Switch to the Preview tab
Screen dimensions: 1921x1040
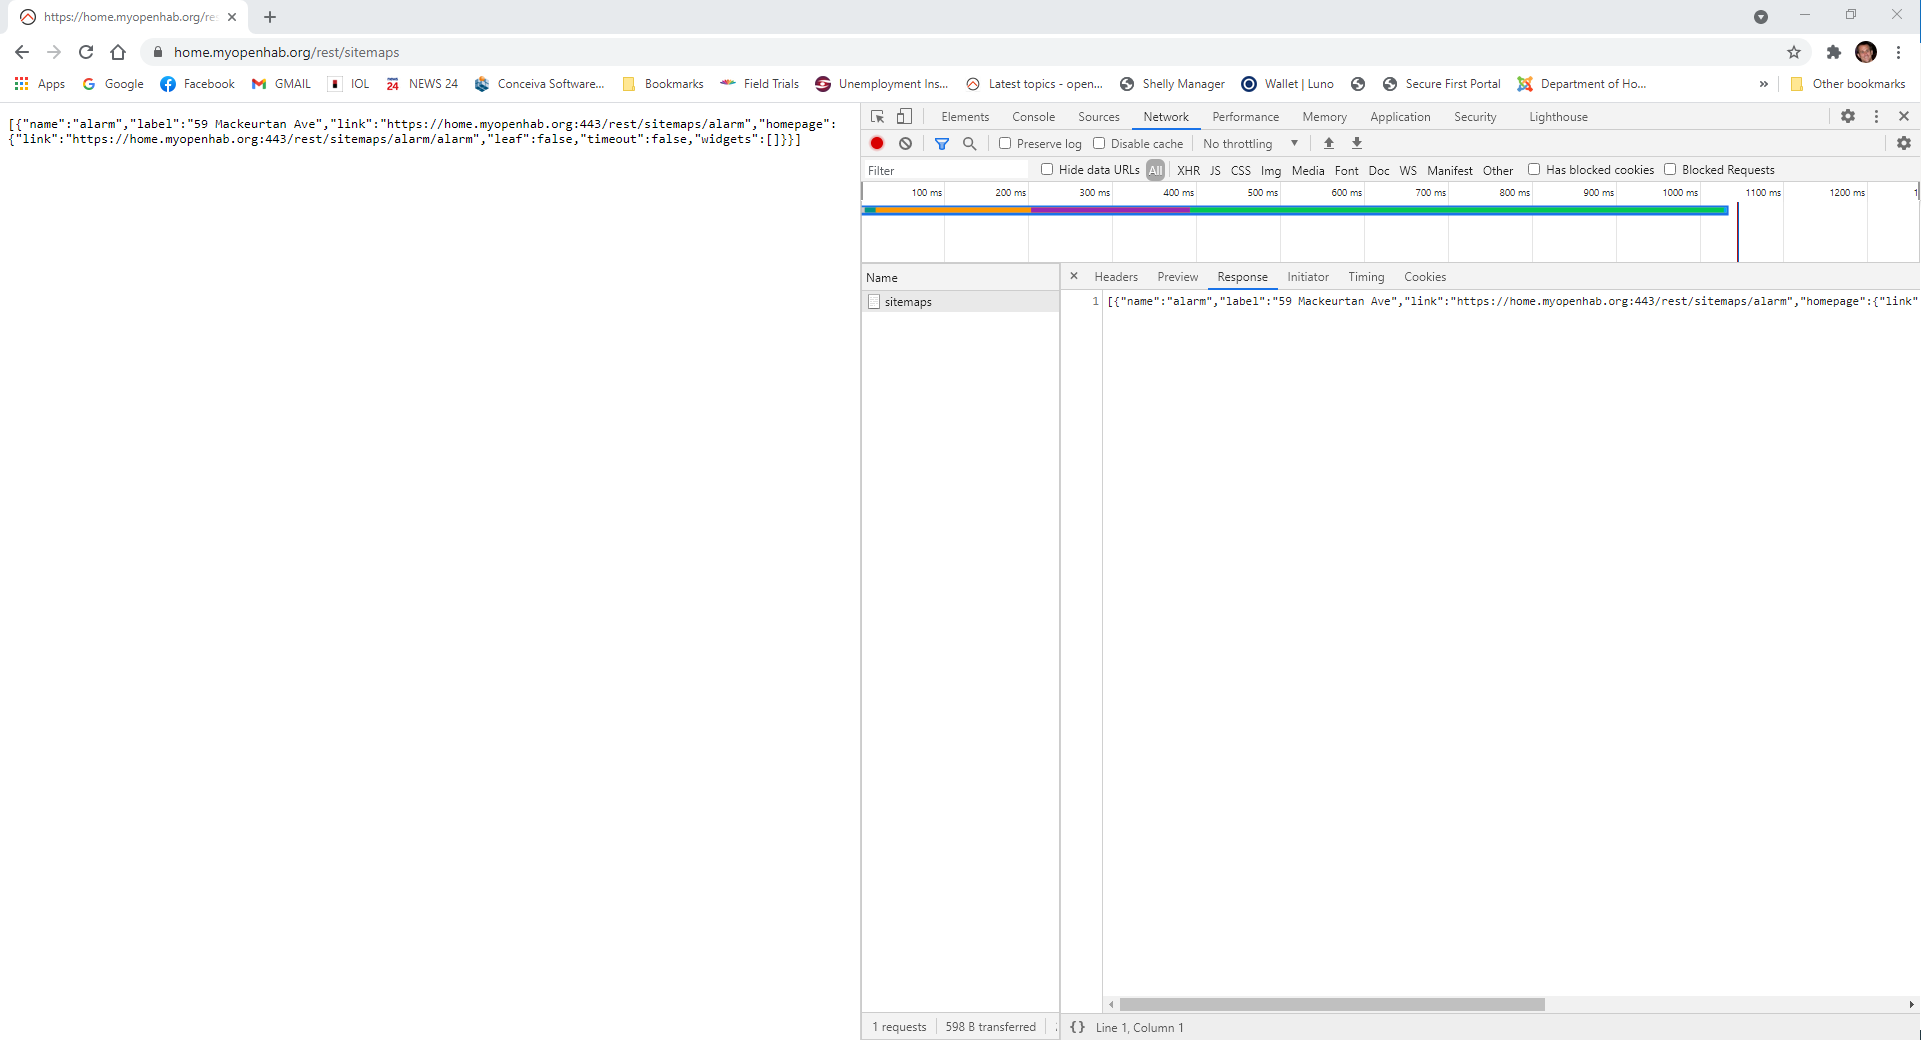pyautogui.click(x=1177, y=277)
